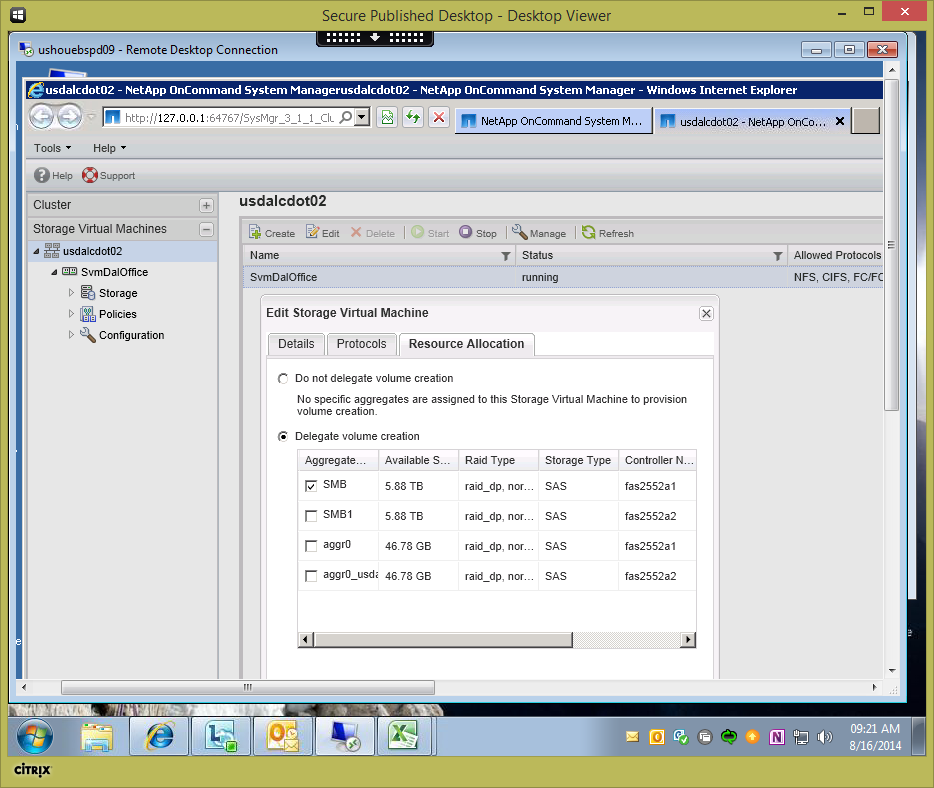Viewport: 934px width, 788px height.
Task: Switch to the Details tab
Action: tap(296, 344)
